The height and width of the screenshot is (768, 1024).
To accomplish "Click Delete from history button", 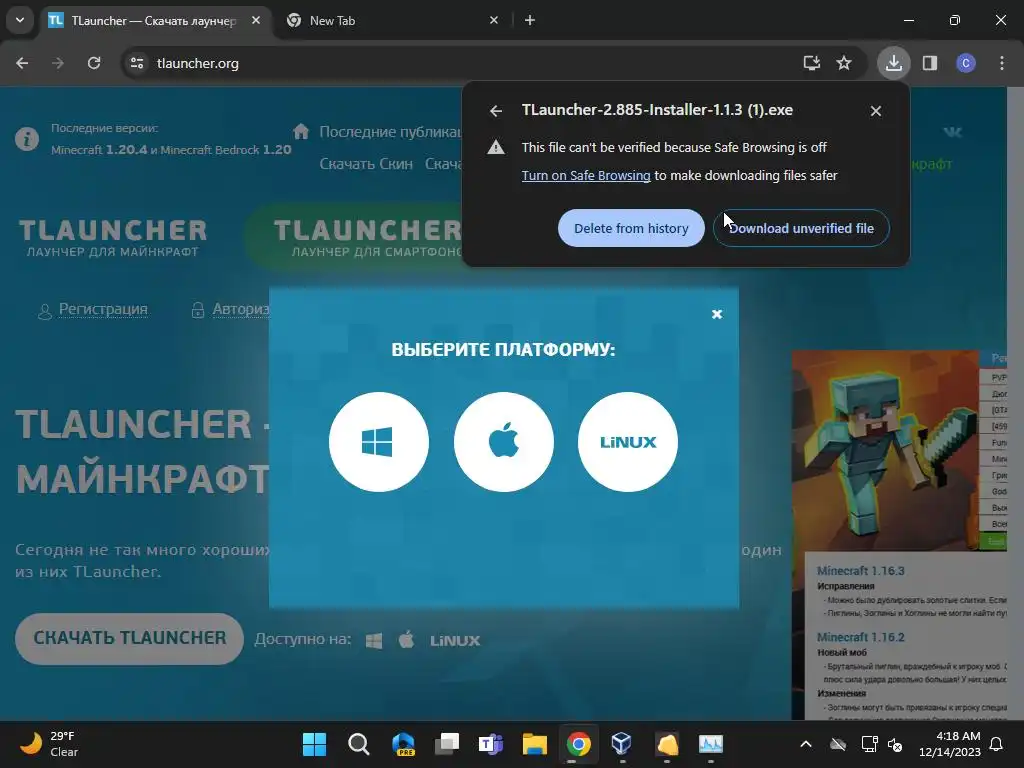I will tap(631, 229).
